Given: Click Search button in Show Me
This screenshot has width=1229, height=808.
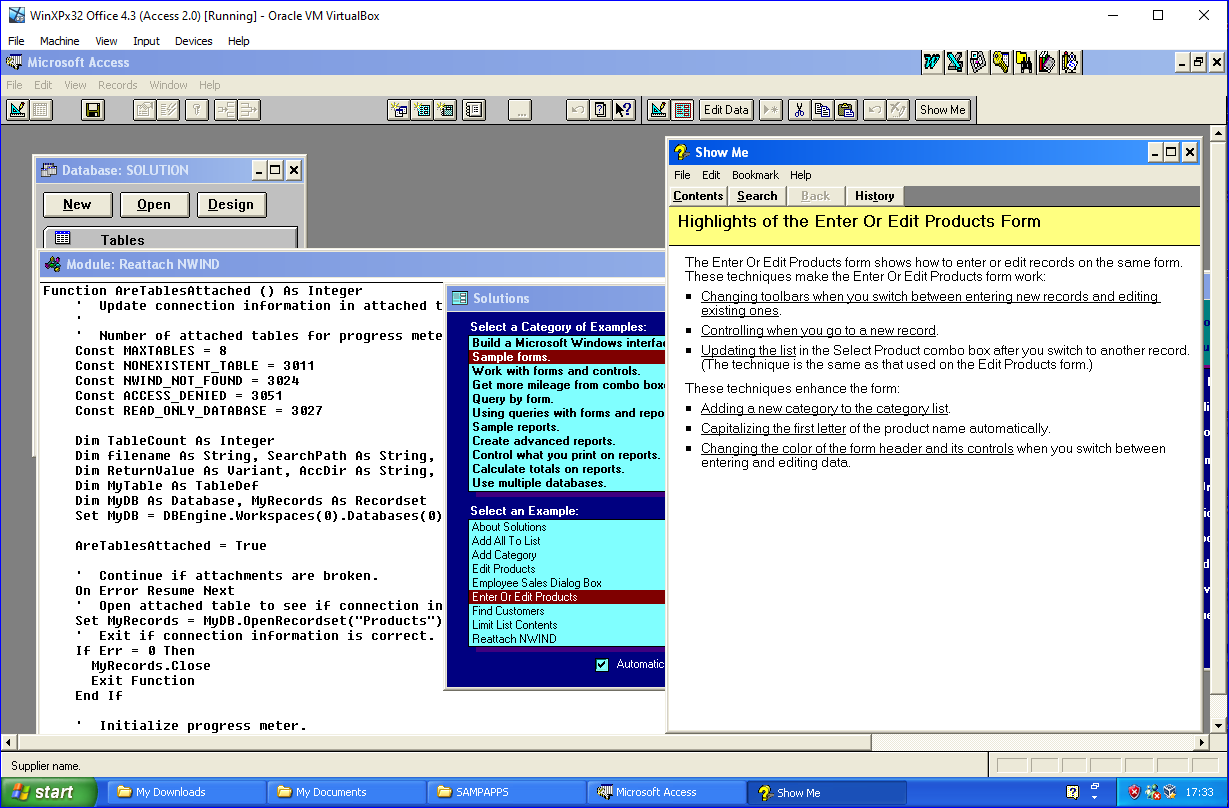Looking at the screenshot, I should 757,196.
